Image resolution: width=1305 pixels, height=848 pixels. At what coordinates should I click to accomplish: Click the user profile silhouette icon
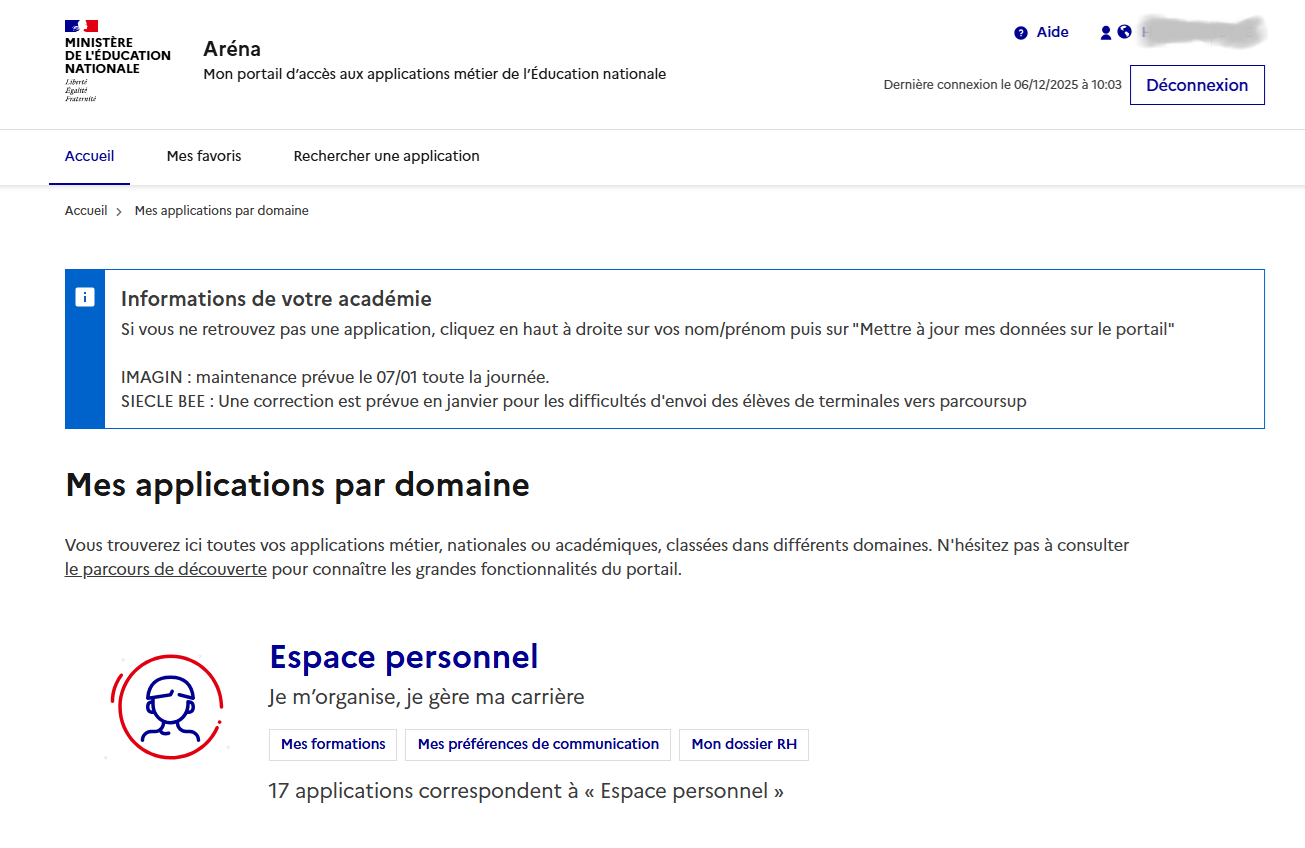1106,33
